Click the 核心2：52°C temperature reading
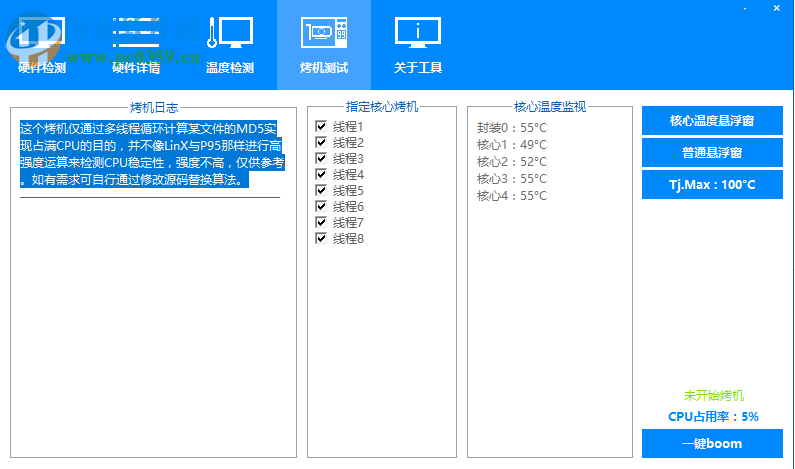795x469 pixels. [512, 162]
